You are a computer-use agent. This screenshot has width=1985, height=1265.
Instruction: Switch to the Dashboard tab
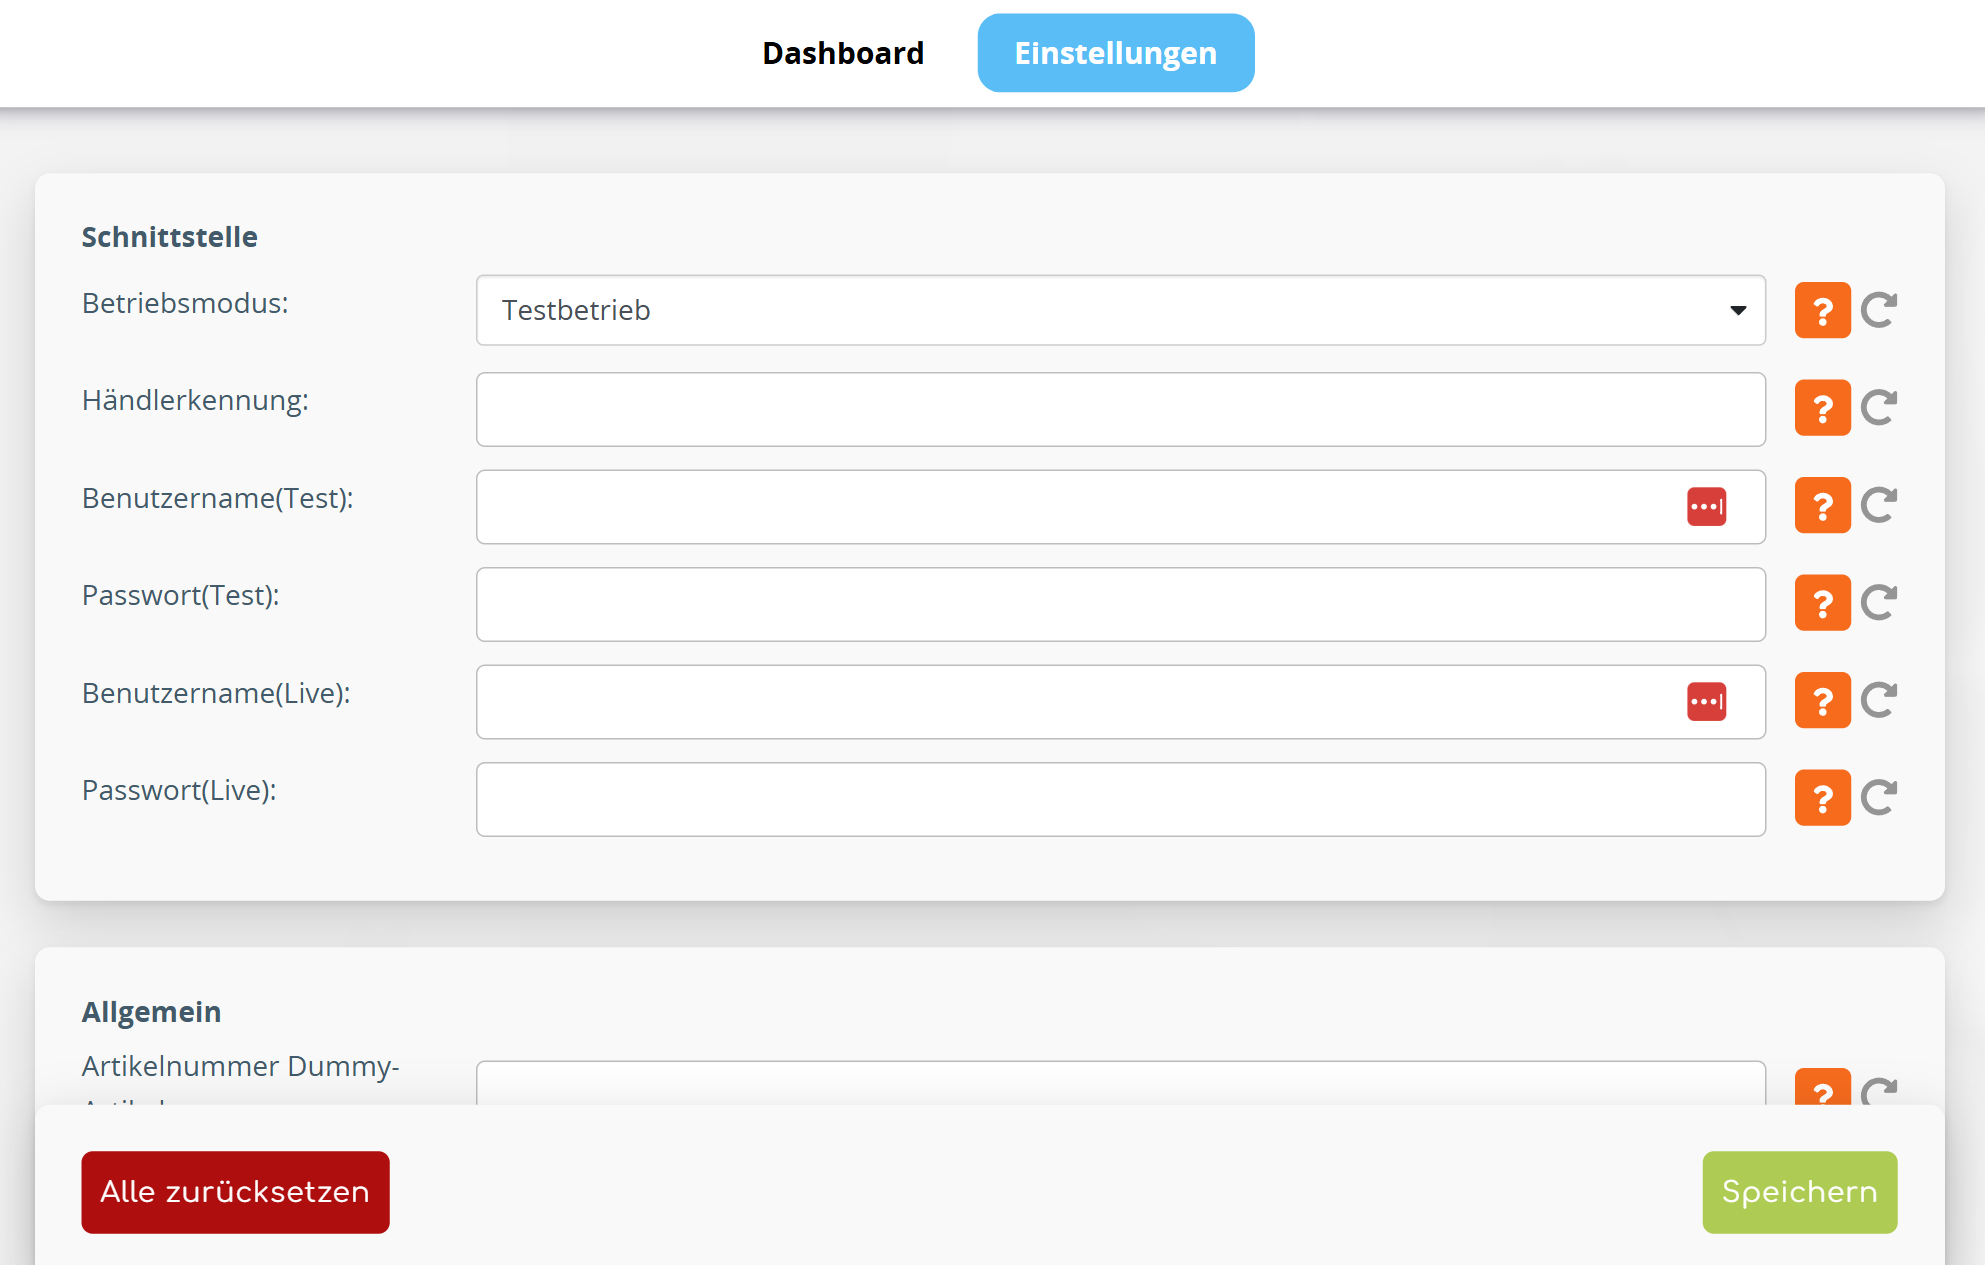[x=842, y=53]
